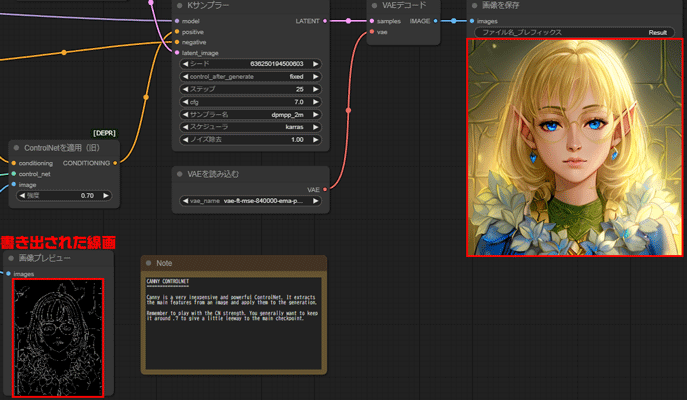
Task: Collapse the 画像を保存 node via its title dot
Action: click(x=474, y=6)
